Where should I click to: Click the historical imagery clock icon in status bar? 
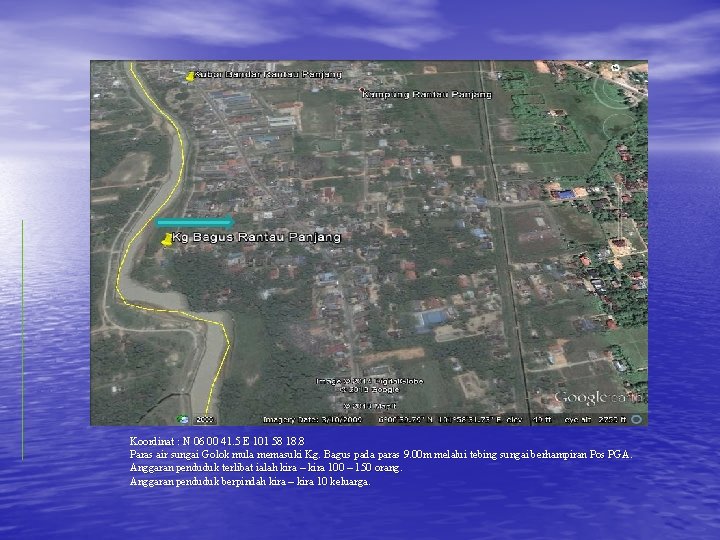(x=183, y=419)
